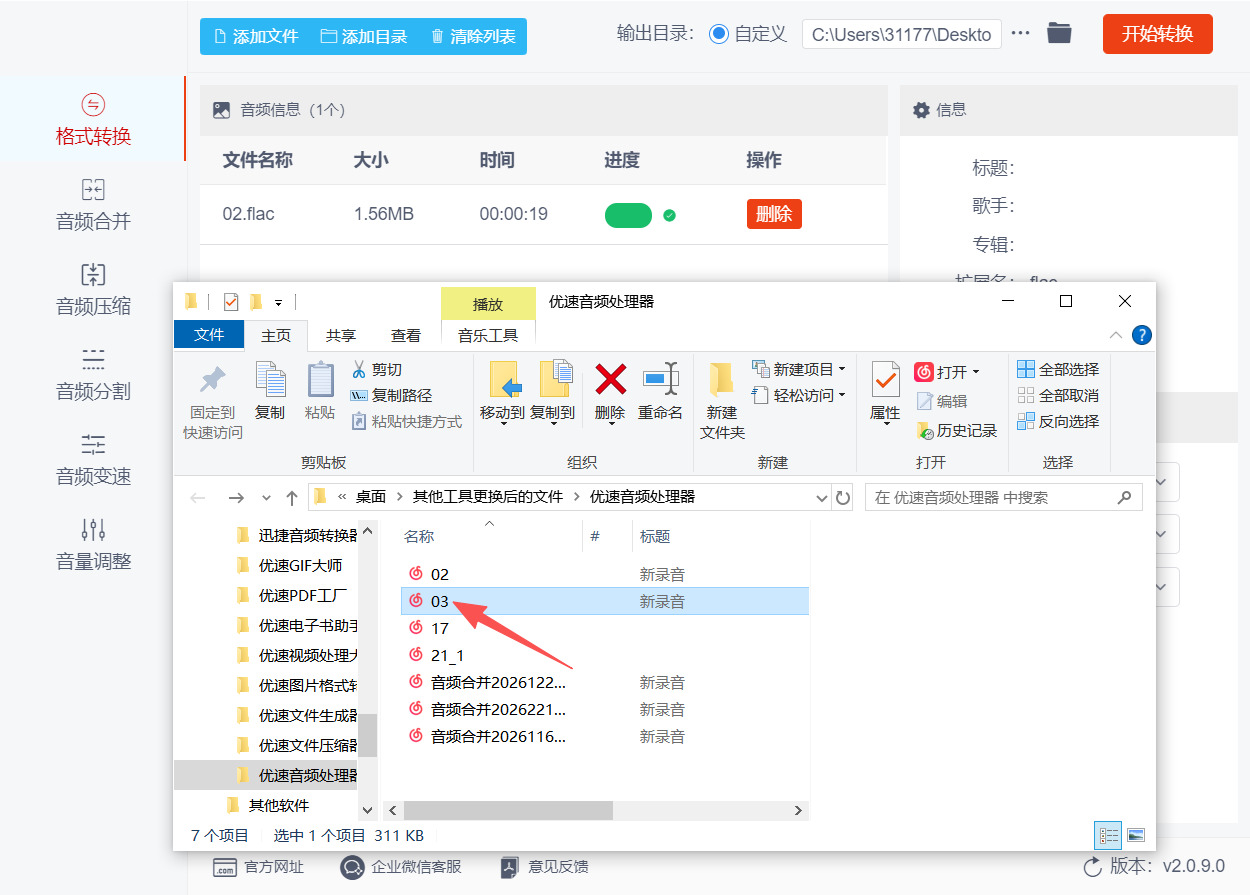Click the green progress bar of 02.flac
Screen dimensions: 1250x895
point(628,214)
